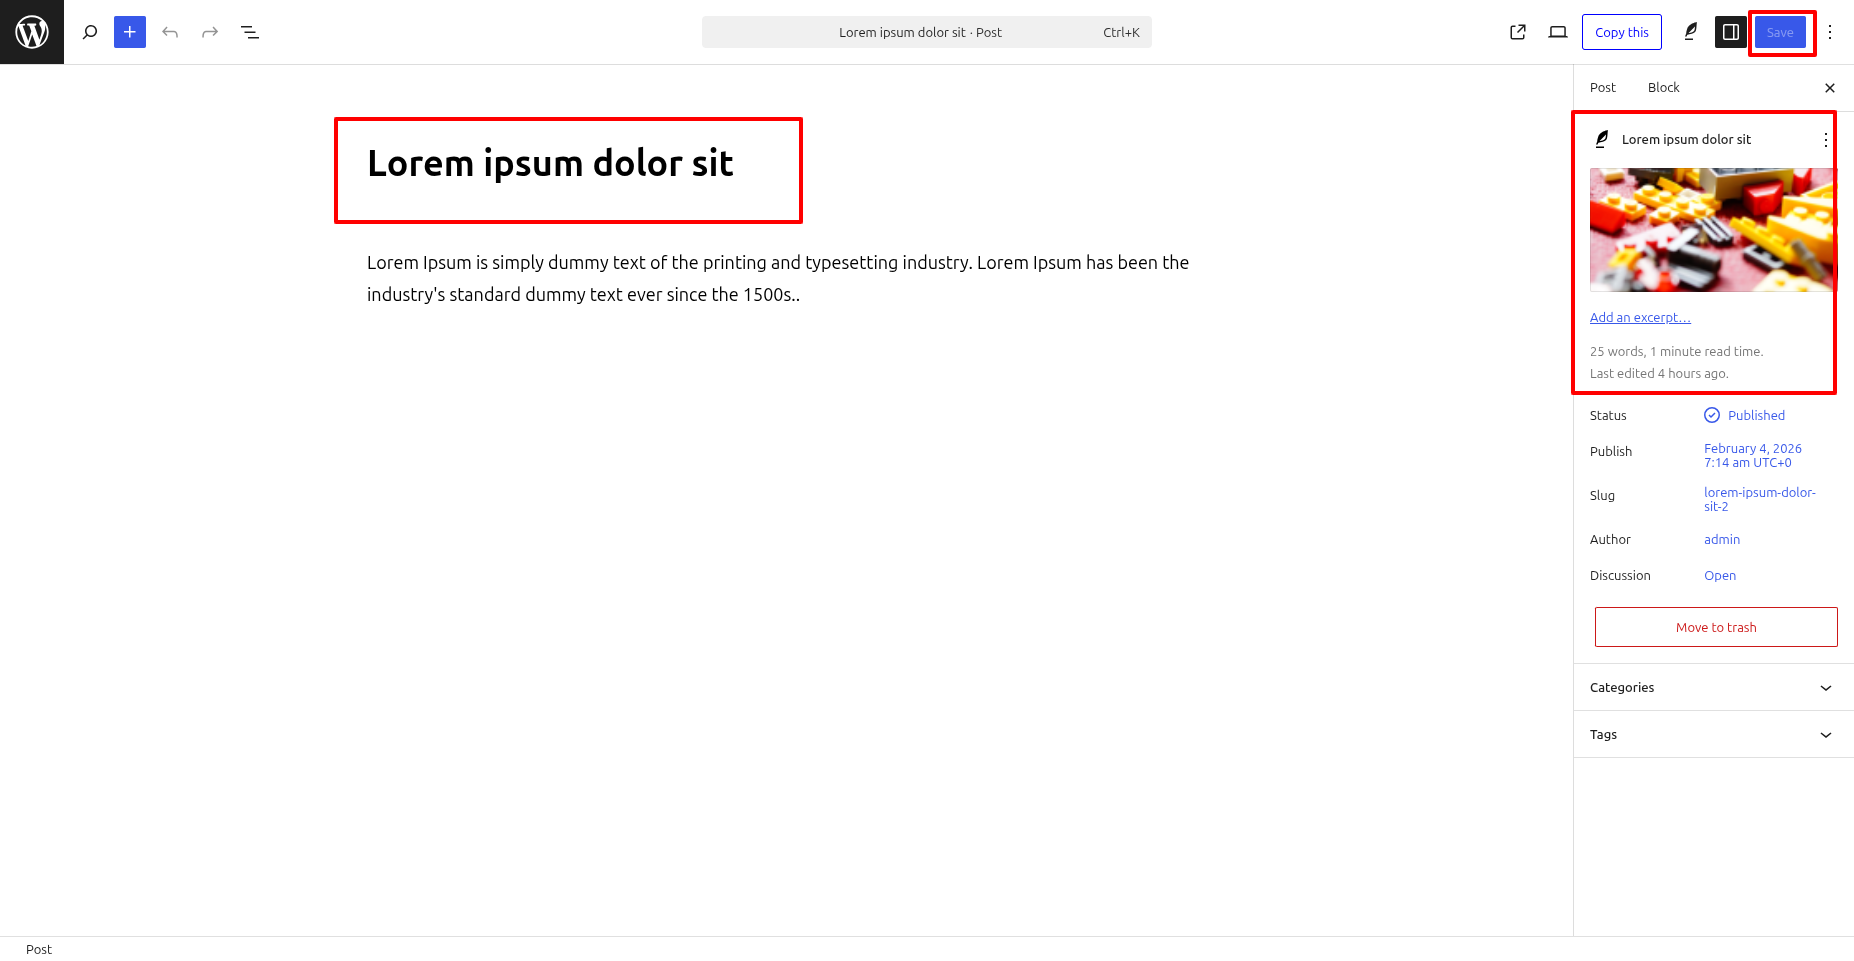
Task: View post in new tab icon
Action: pyautogui.click(x=1518, y=32)
